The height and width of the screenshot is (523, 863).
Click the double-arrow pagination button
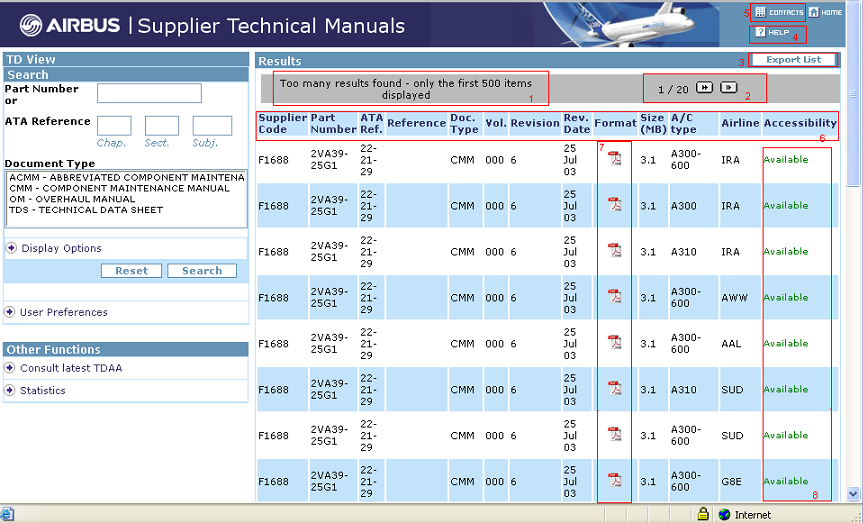704,88
